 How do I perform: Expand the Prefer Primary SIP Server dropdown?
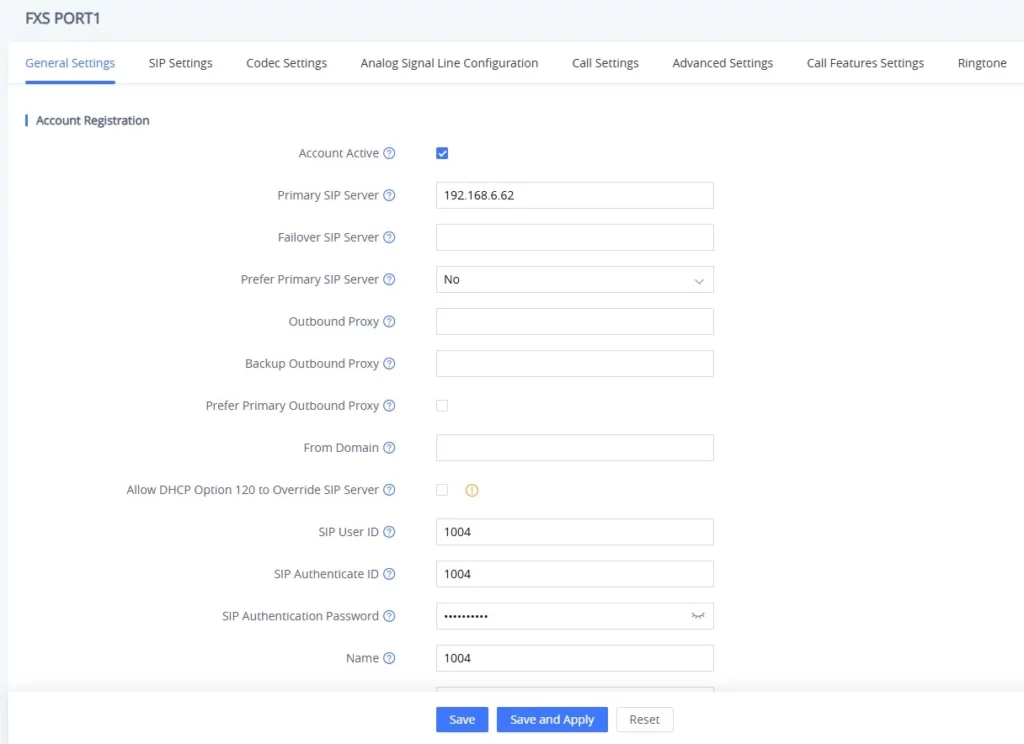(575, 280)
